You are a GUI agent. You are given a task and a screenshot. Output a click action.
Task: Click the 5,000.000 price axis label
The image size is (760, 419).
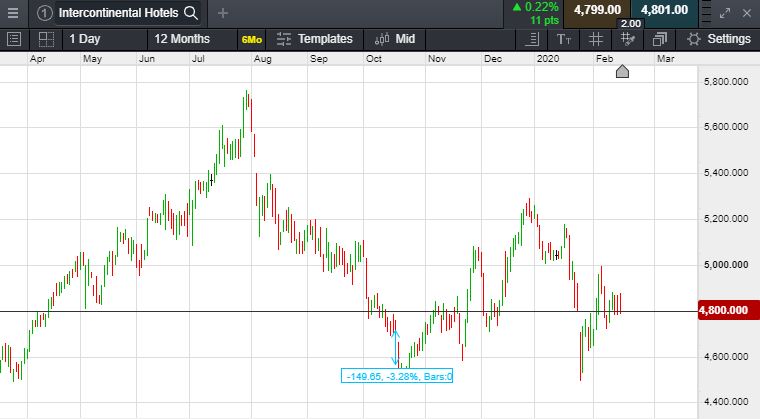click(726, 265)
